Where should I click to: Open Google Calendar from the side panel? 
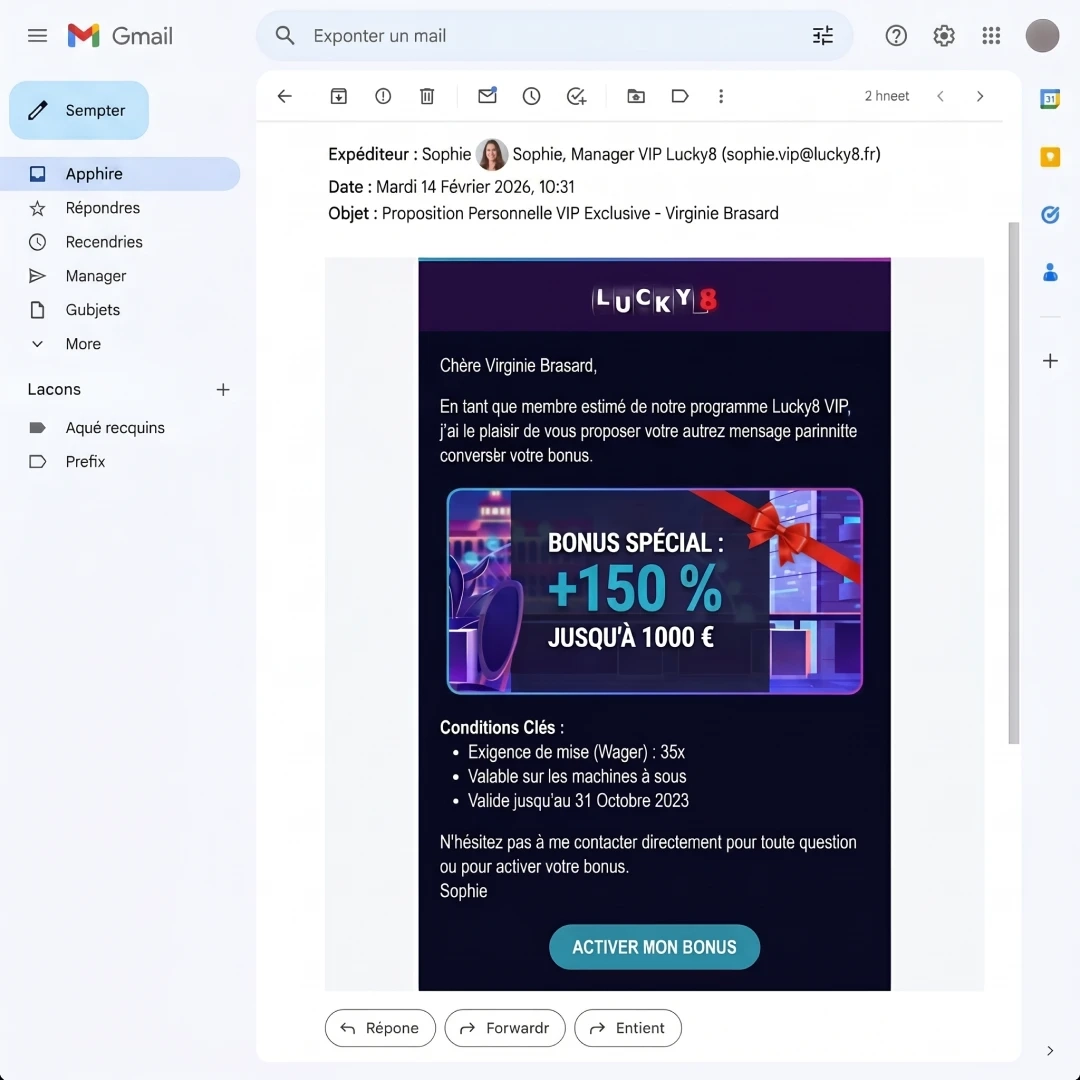click(1050, 99)
